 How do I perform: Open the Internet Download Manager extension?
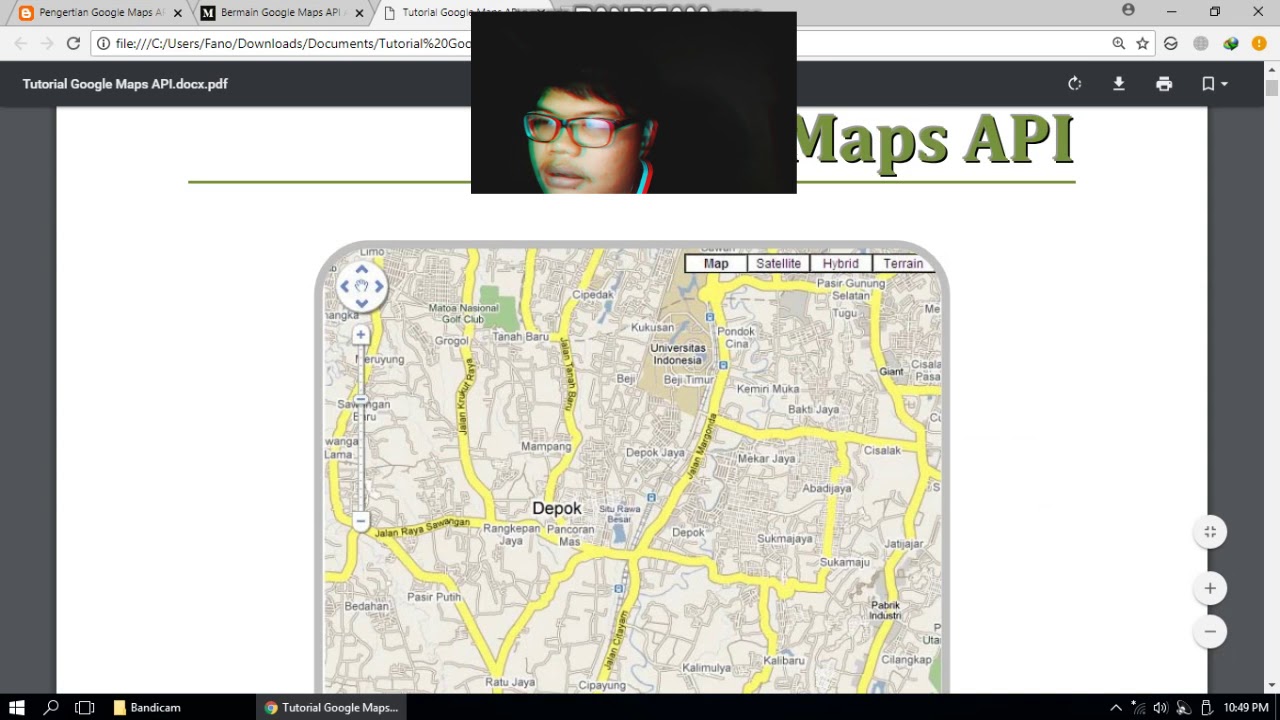pos(1231,43)
